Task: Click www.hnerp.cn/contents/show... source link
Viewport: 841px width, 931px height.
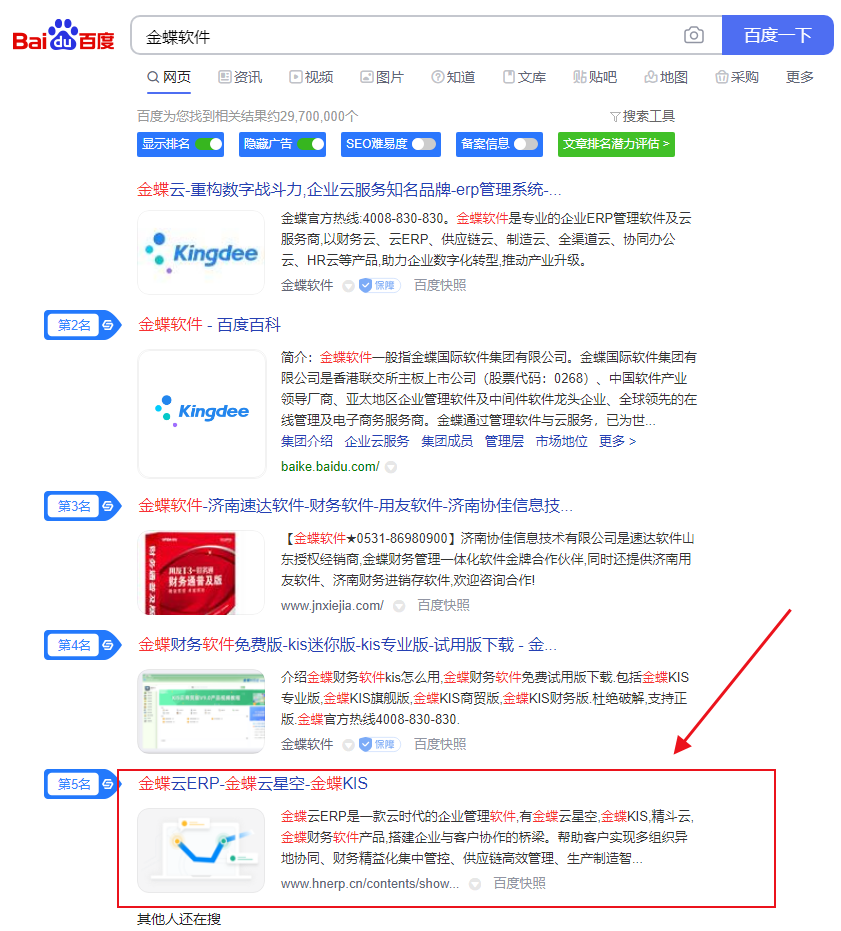Action: (x=370, y=884)
